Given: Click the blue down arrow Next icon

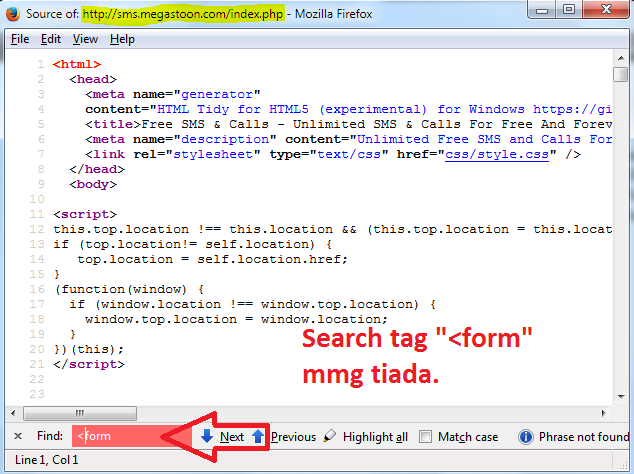Looking at the screenshot, I should coord(207,436).
